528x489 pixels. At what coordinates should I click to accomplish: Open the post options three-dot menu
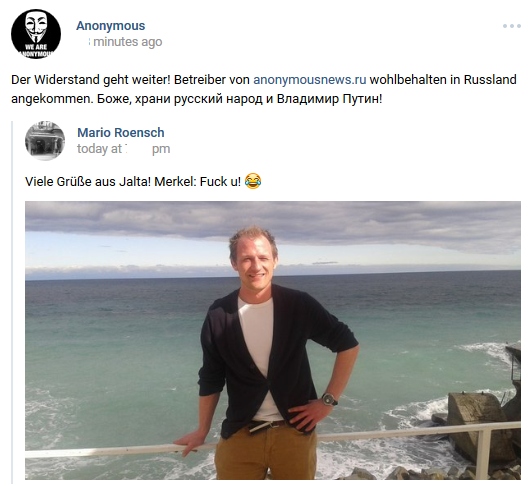click(x=512, y=26)
